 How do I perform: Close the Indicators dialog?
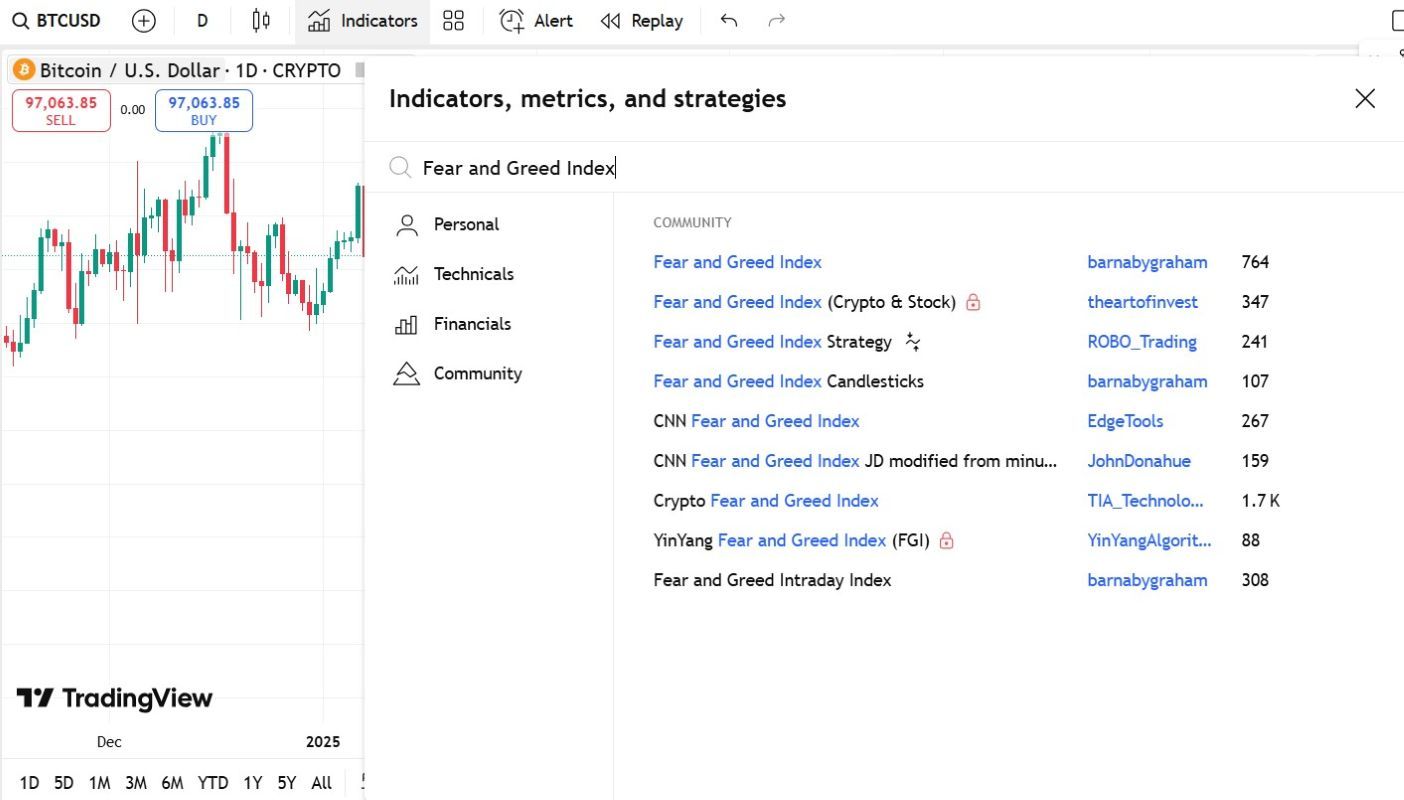[1365, 98]
